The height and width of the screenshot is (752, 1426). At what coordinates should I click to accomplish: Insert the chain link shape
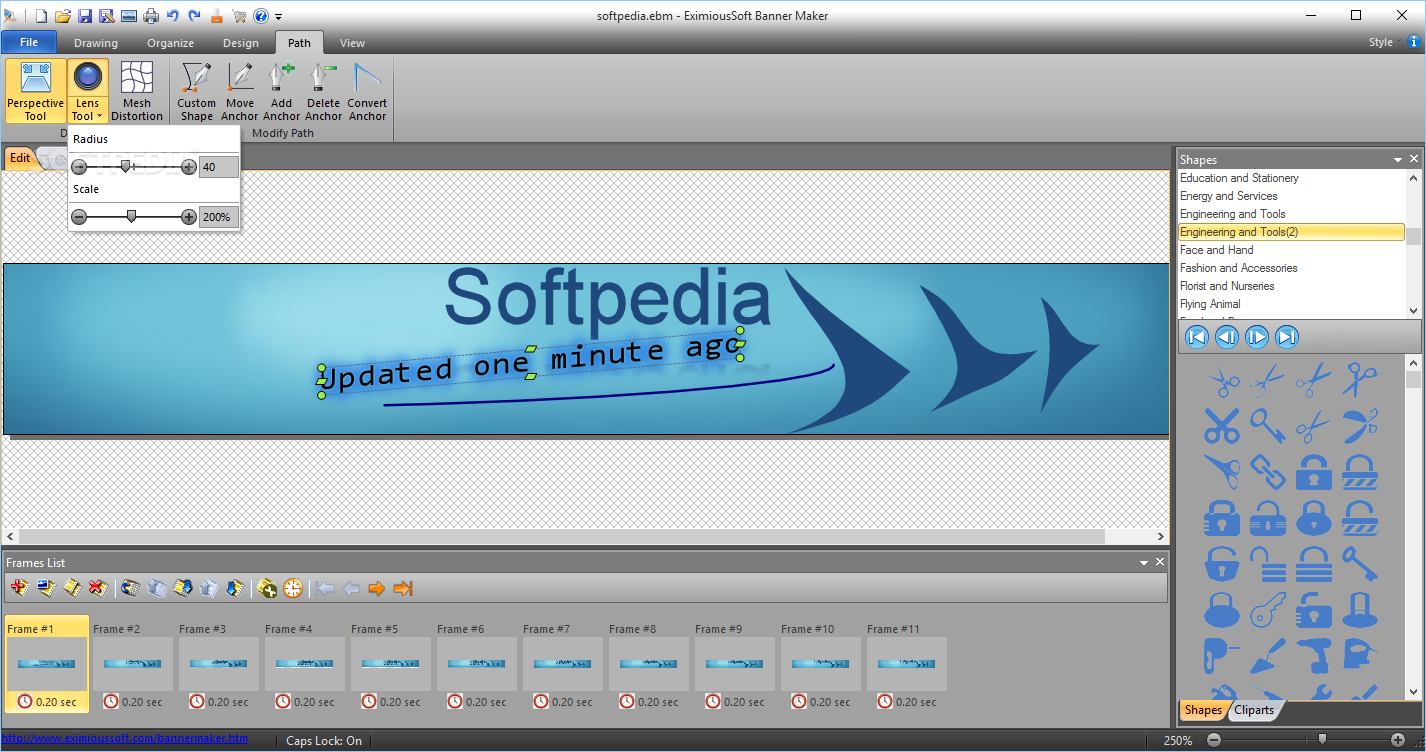pos(1267,470)
